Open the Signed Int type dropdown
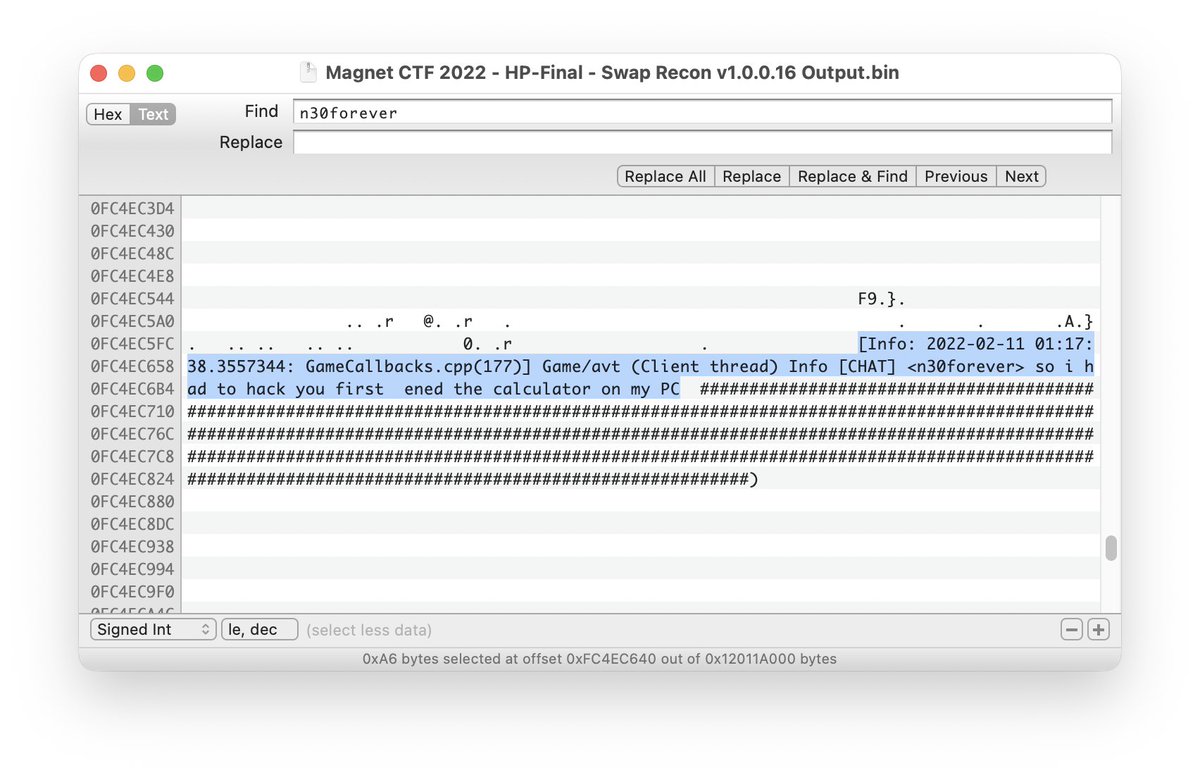Image resolution: width=1200 pixels, height=775 pixels. click(153, 630)
